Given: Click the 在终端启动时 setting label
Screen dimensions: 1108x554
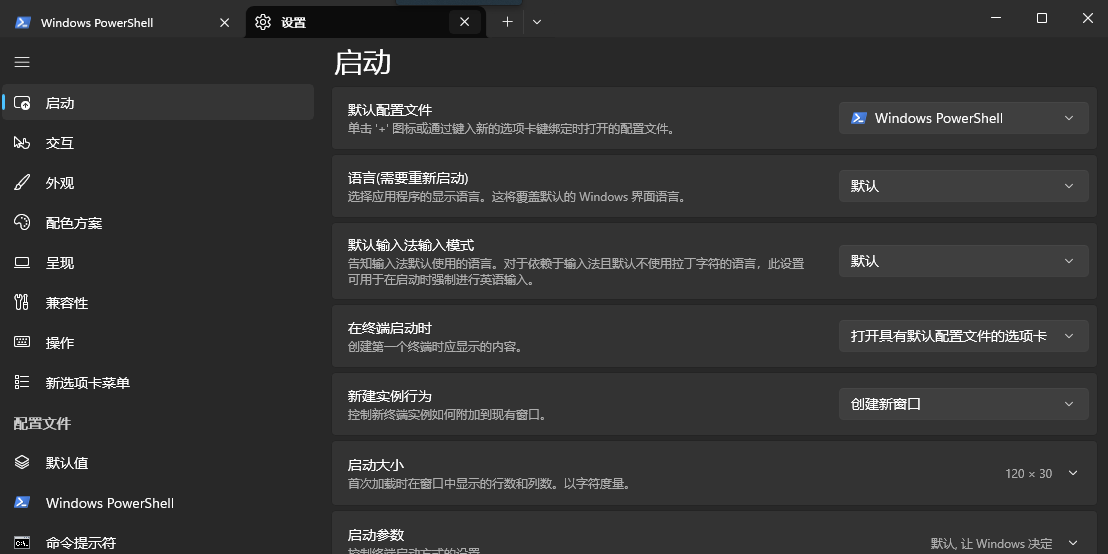Looking at the screenshot, I should pyautogui.click(x=390, y=329).
